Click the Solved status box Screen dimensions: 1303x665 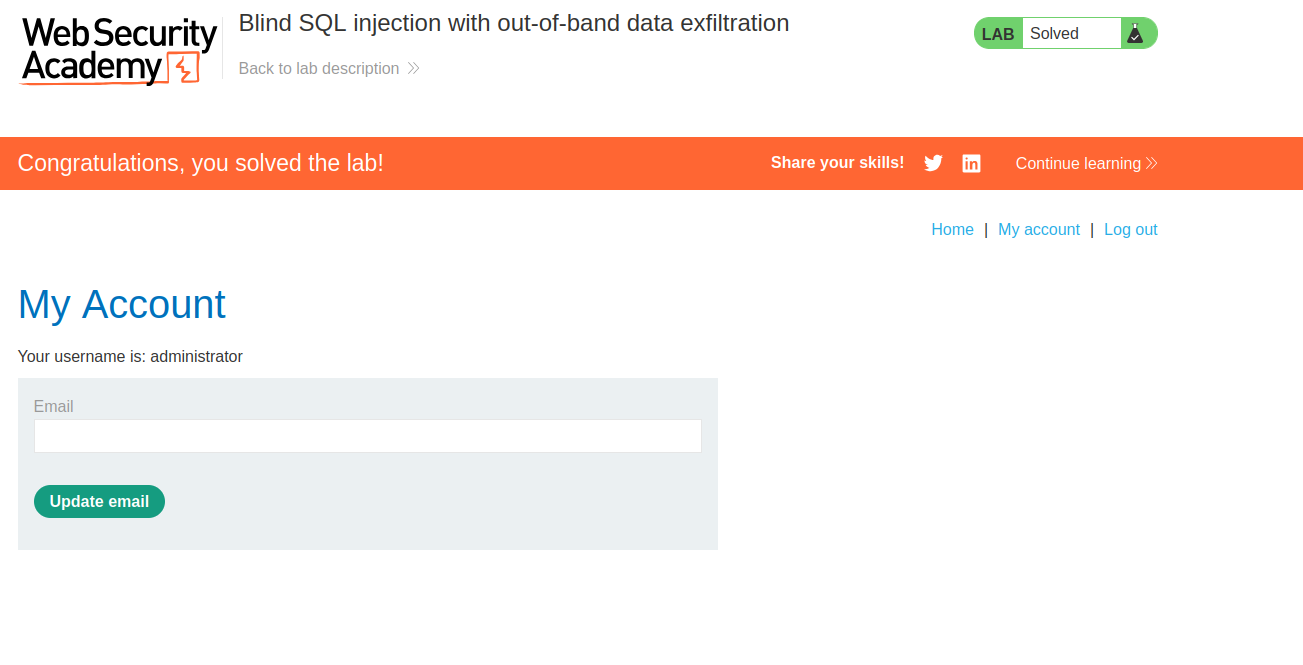(x=1071, y=33)
